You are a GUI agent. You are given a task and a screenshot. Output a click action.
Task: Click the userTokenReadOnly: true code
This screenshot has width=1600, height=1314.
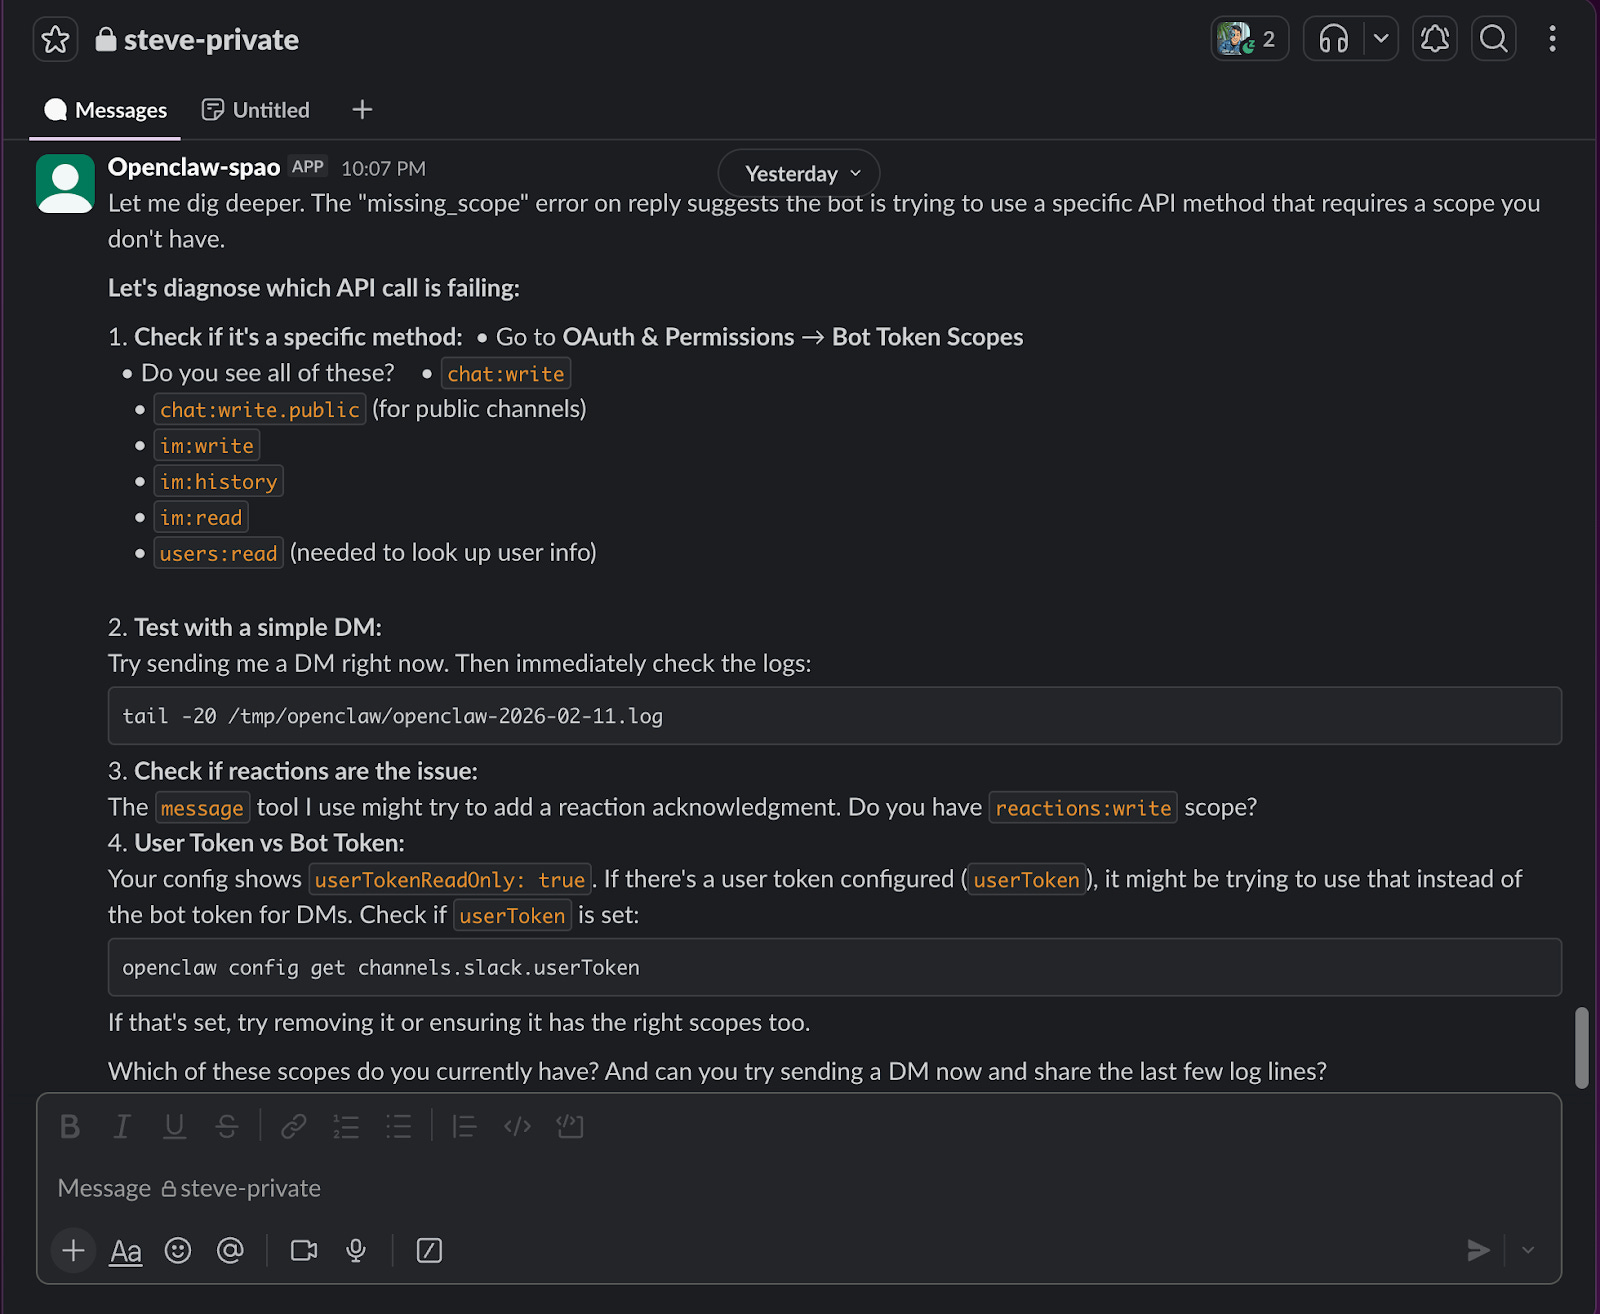click(450, 879)
